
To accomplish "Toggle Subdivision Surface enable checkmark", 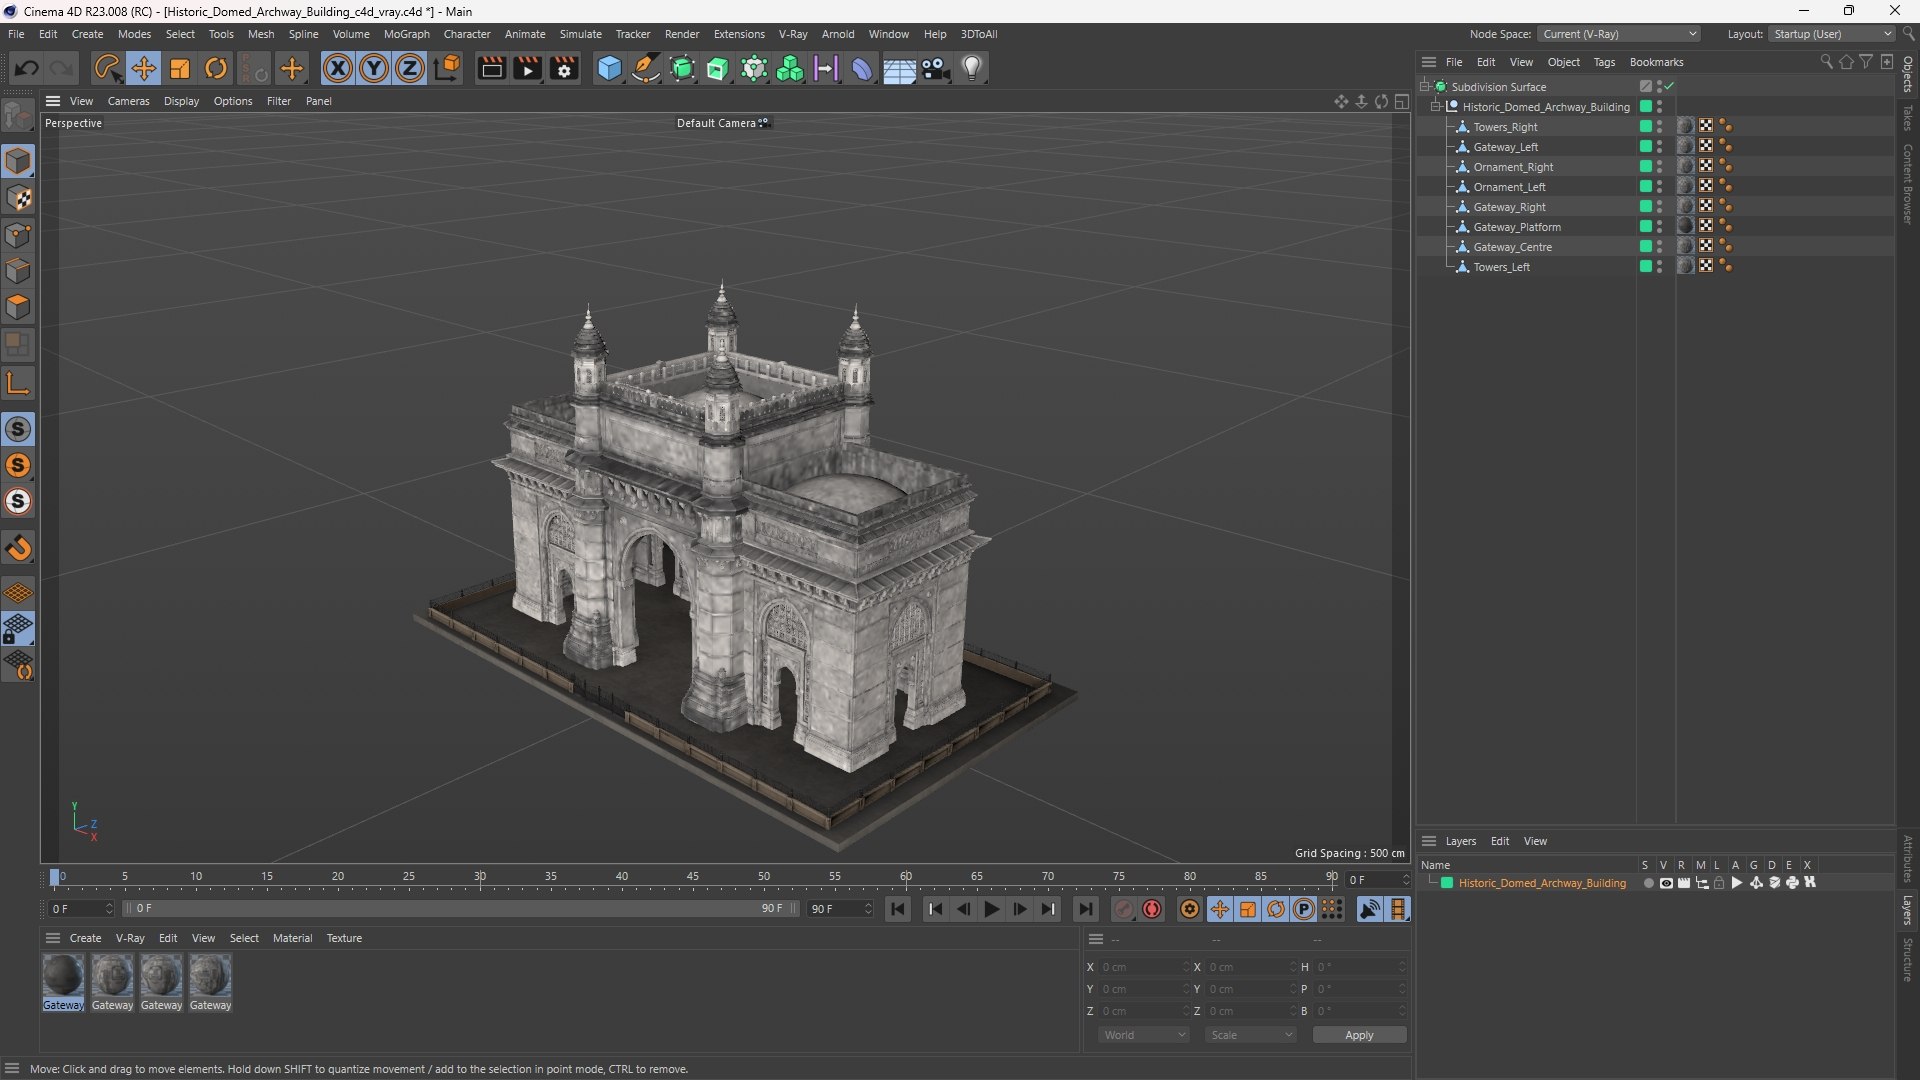I will coord(1669,87).
